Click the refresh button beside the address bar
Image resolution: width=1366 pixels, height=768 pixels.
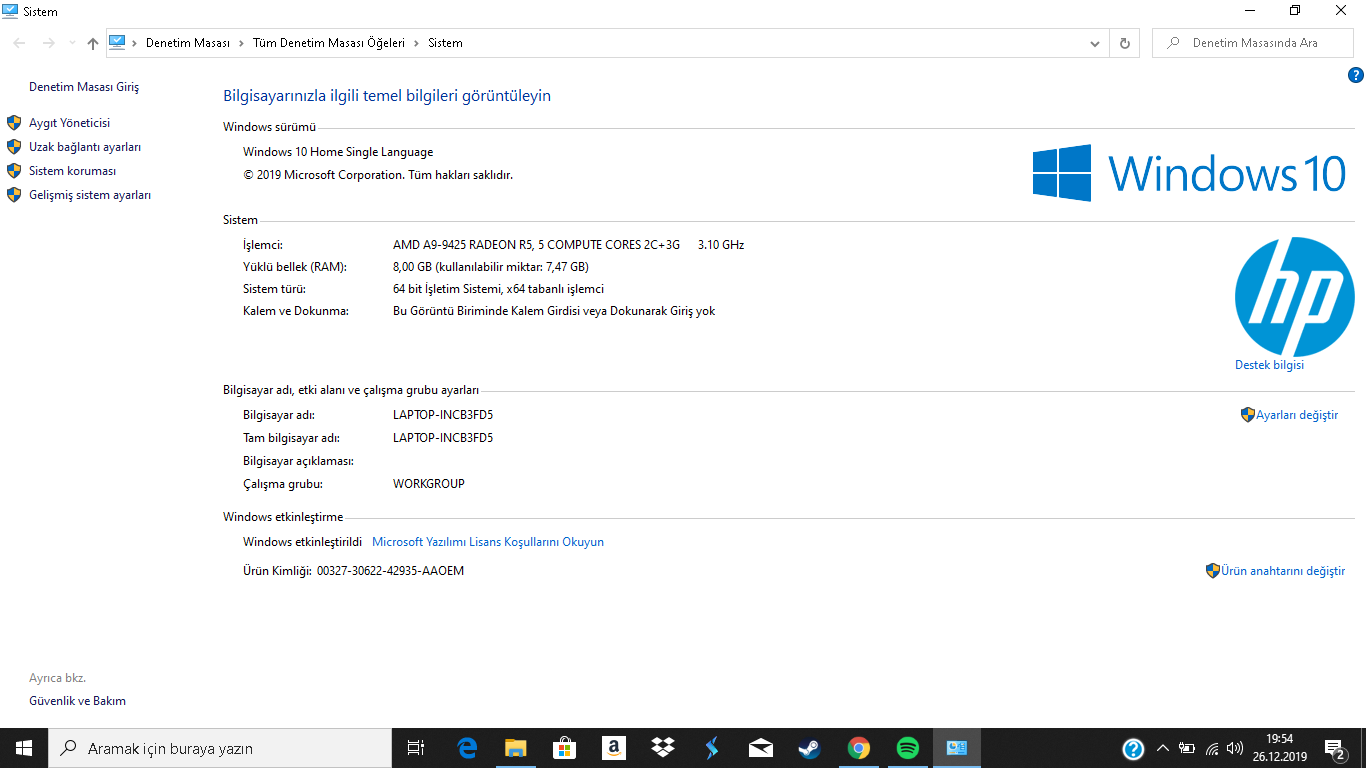[x=1125, y=43]
